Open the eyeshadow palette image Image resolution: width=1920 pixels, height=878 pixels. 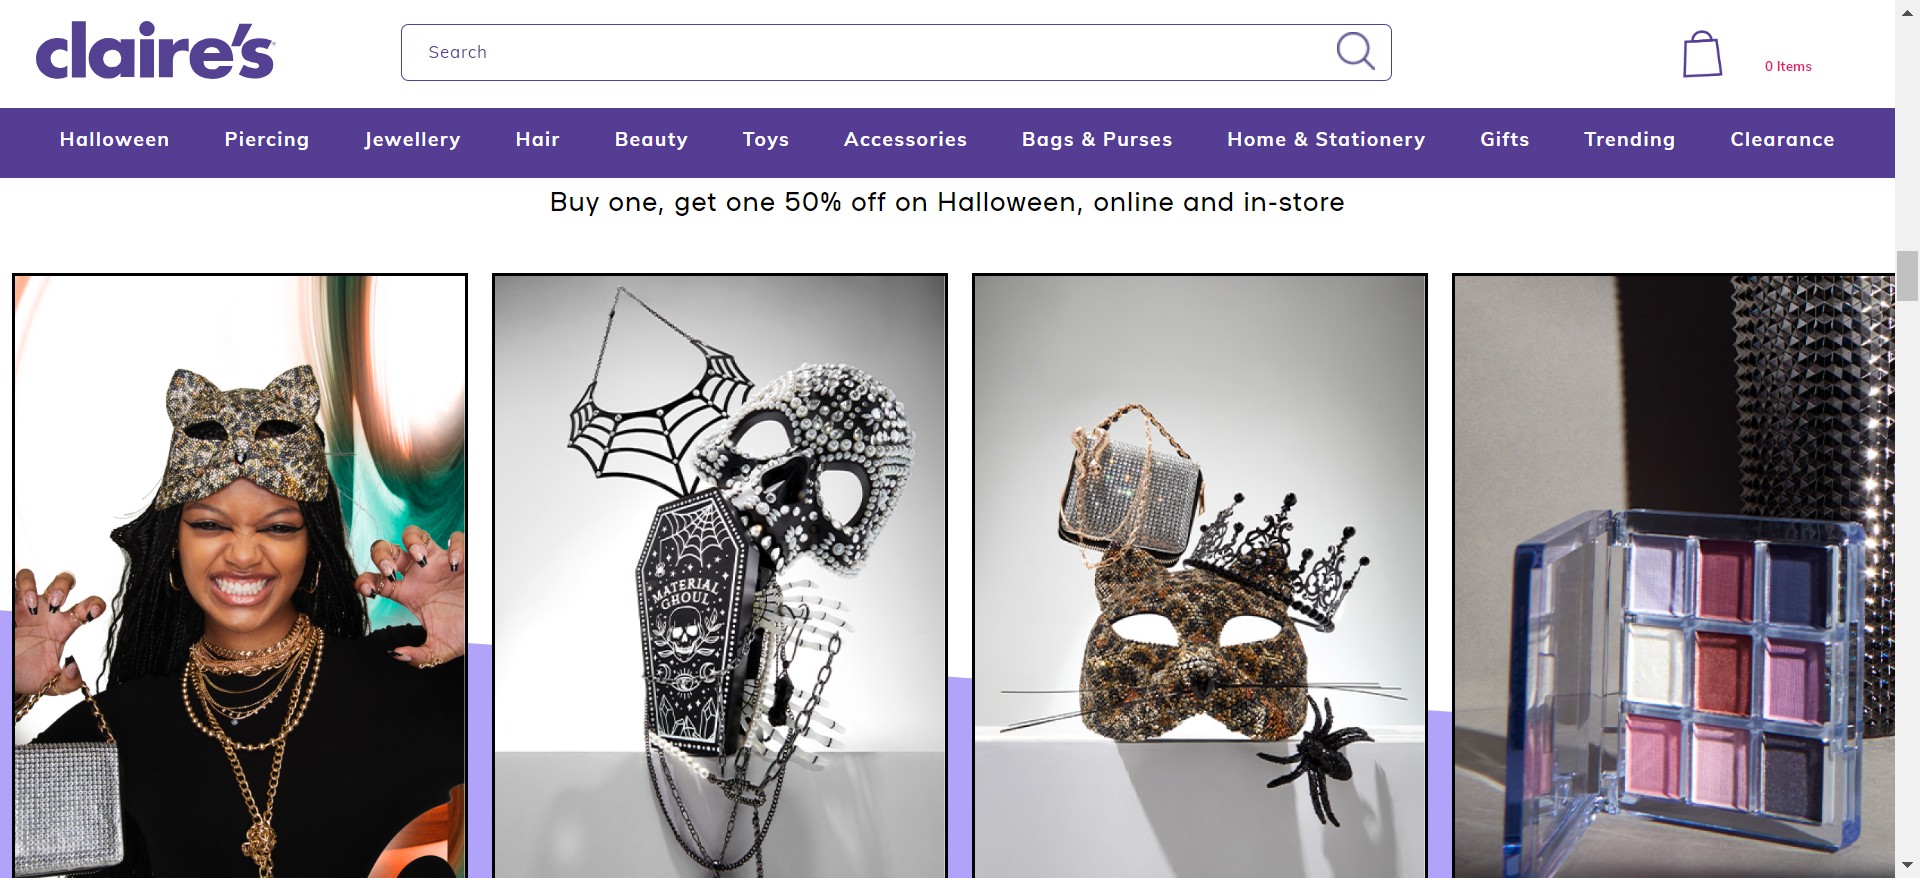coord(1674,576)
